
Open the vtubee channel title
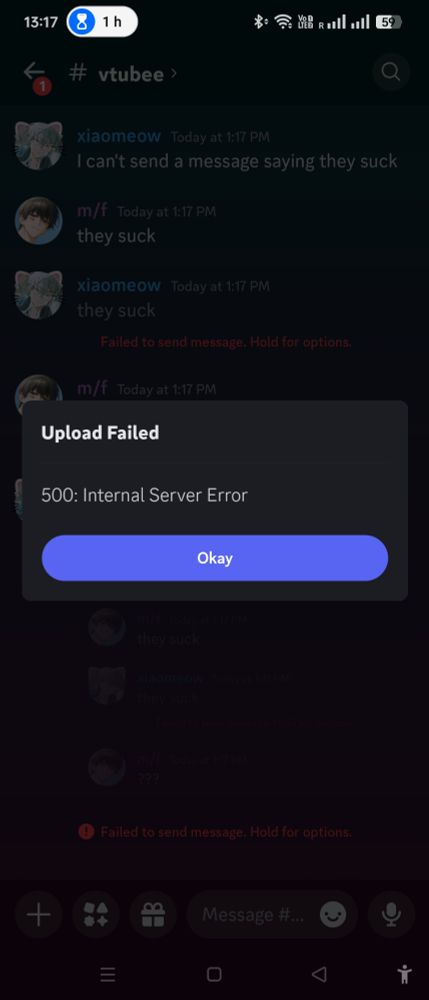(x=131, y=74)
